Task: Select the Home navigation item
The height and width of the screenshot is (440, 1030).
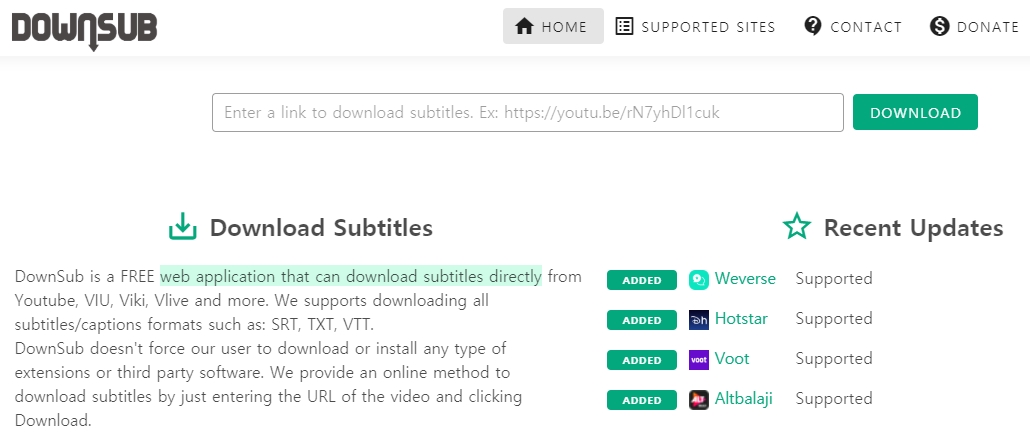Action: [x=553, y=26]
